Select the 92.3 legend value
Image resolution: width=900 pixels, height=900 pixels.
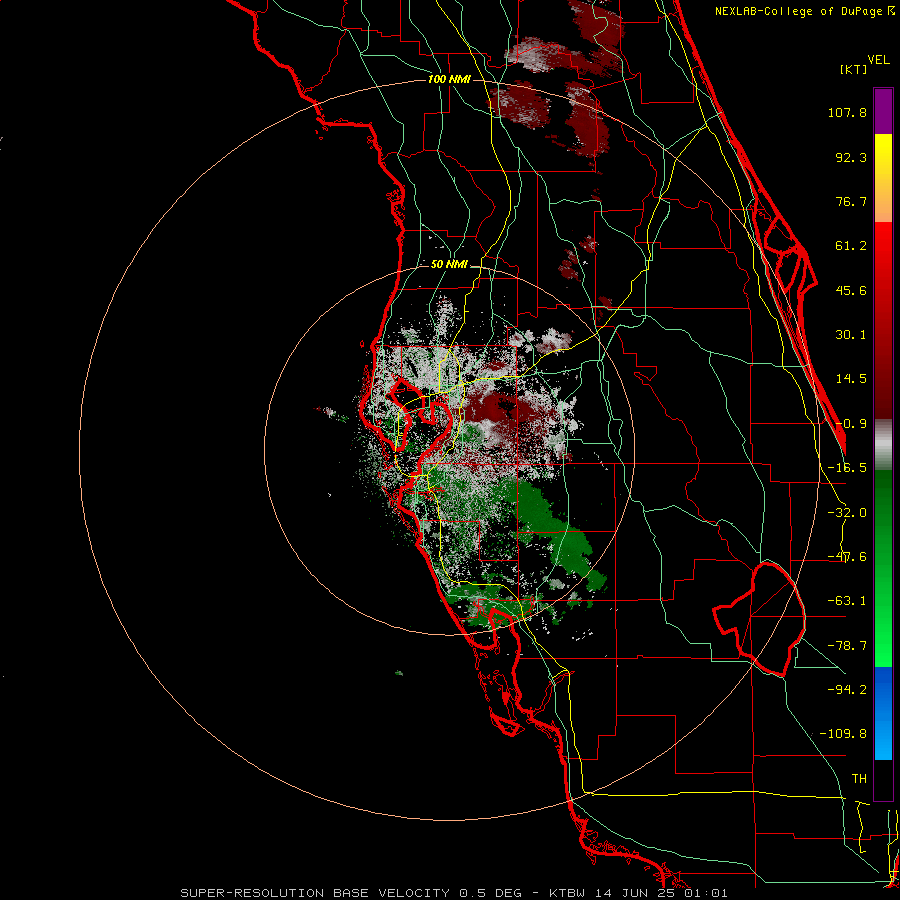point(851,157)
